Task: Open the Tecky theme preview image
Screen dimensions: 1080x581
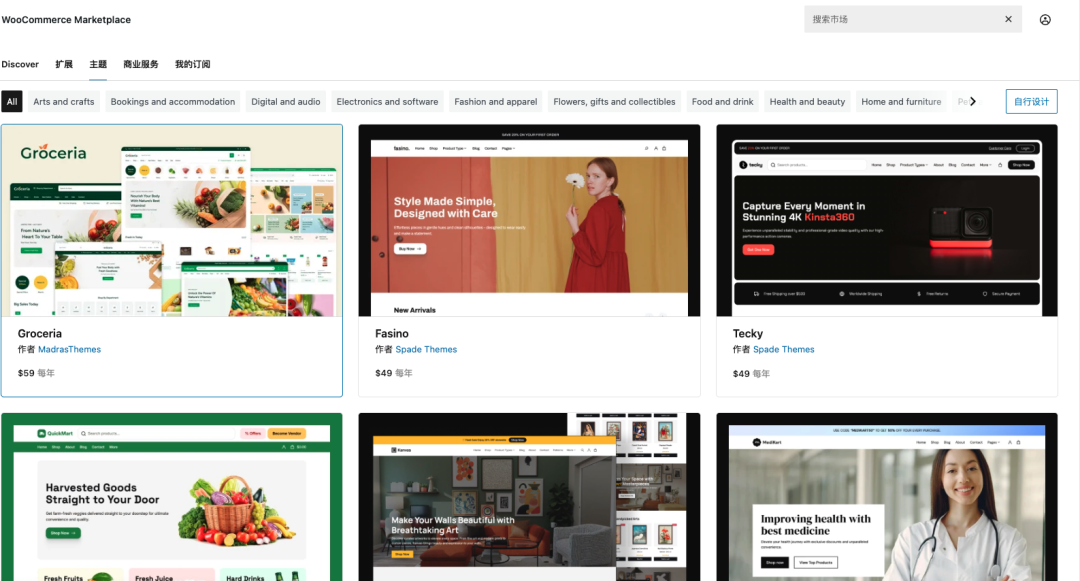Action: pos(886,220)
